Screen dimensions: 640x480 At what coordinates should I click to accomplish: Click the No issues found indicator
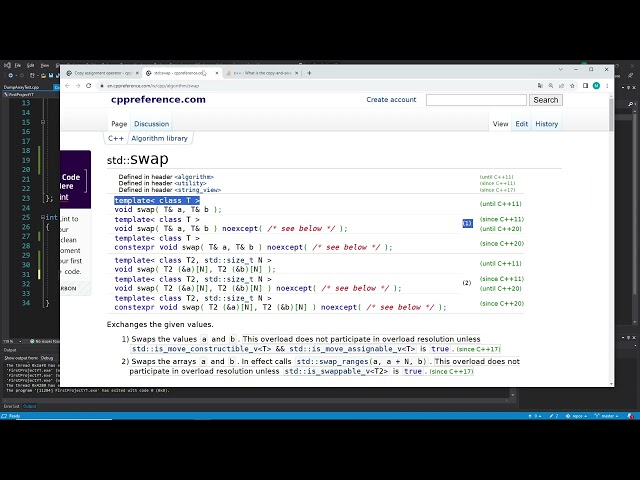click(44, 341)
